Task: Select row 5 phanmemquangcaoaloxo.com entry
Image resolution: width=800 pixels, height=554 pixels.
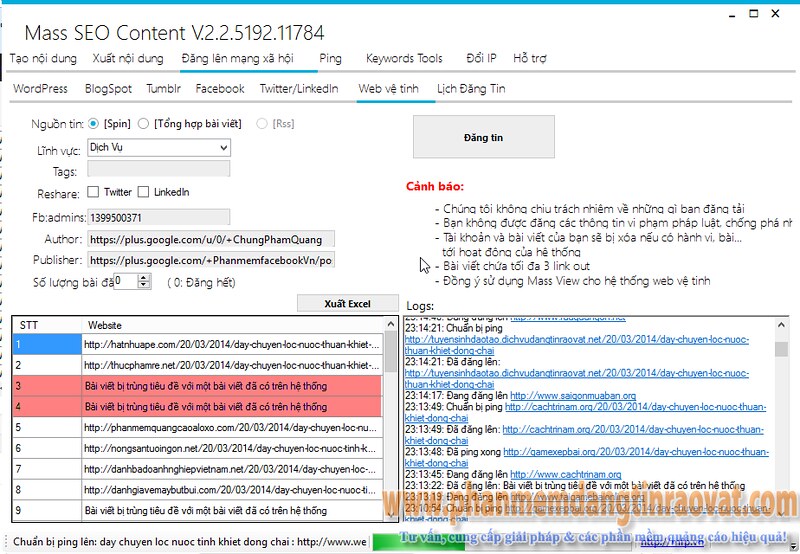Action: [x=198, y=427]
